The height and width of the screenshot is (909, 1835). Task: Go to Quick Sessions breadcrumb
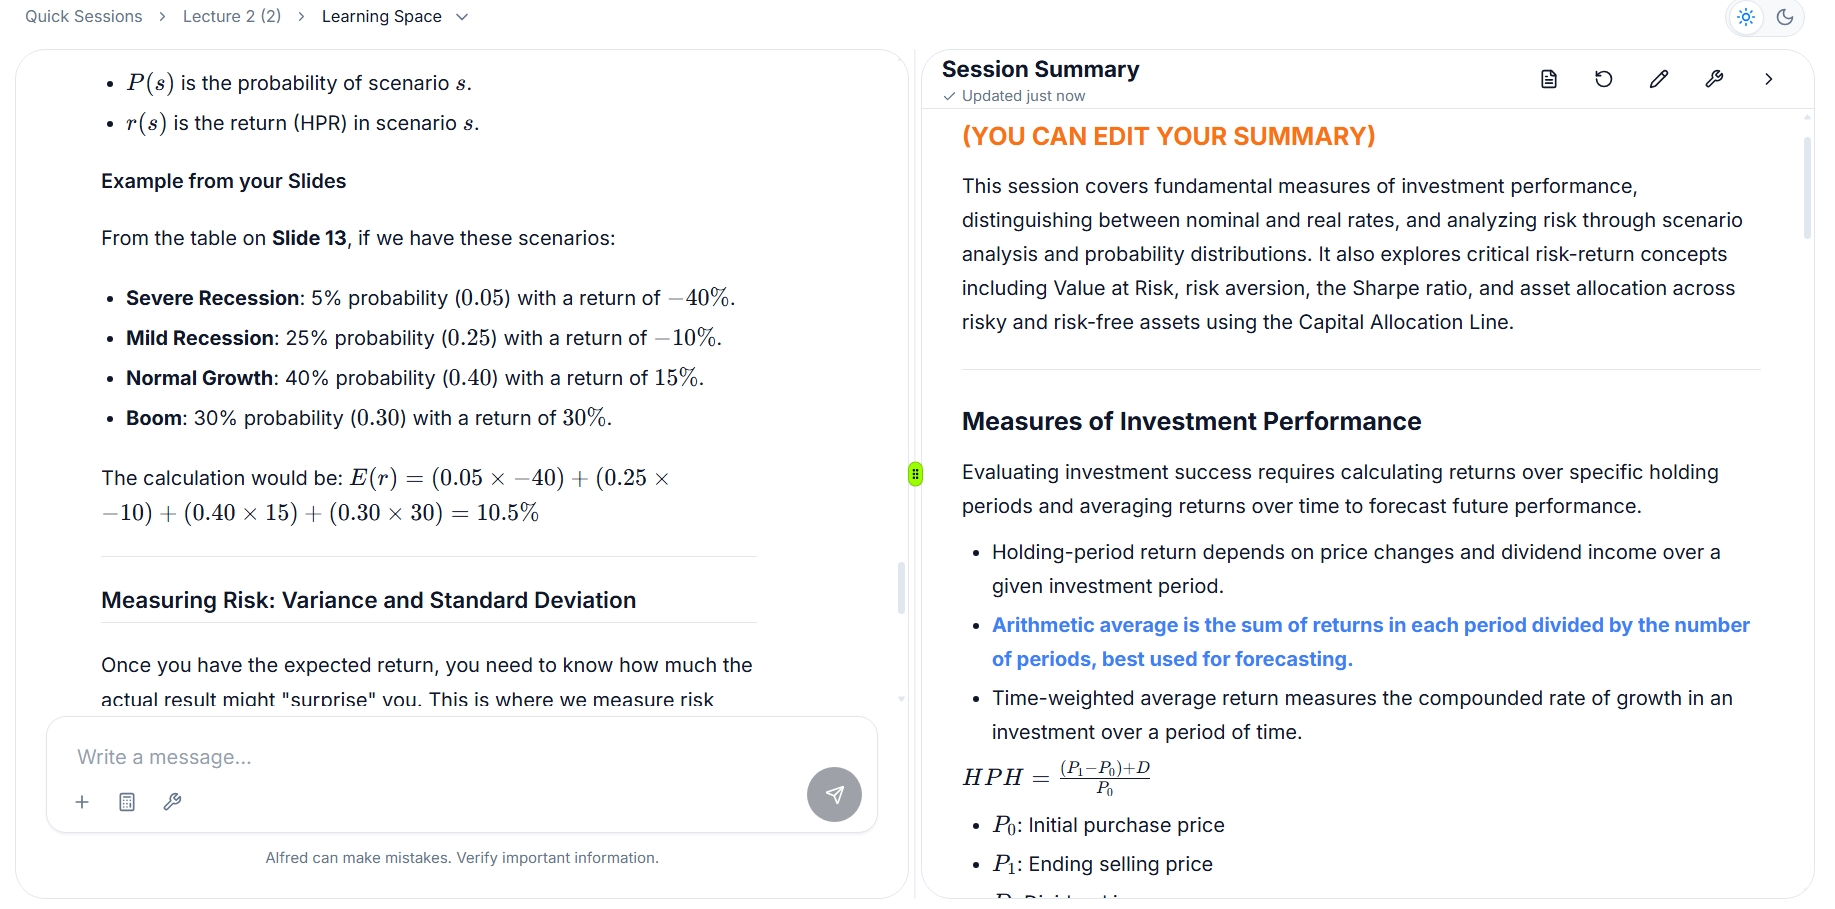(x=84, y=17)
